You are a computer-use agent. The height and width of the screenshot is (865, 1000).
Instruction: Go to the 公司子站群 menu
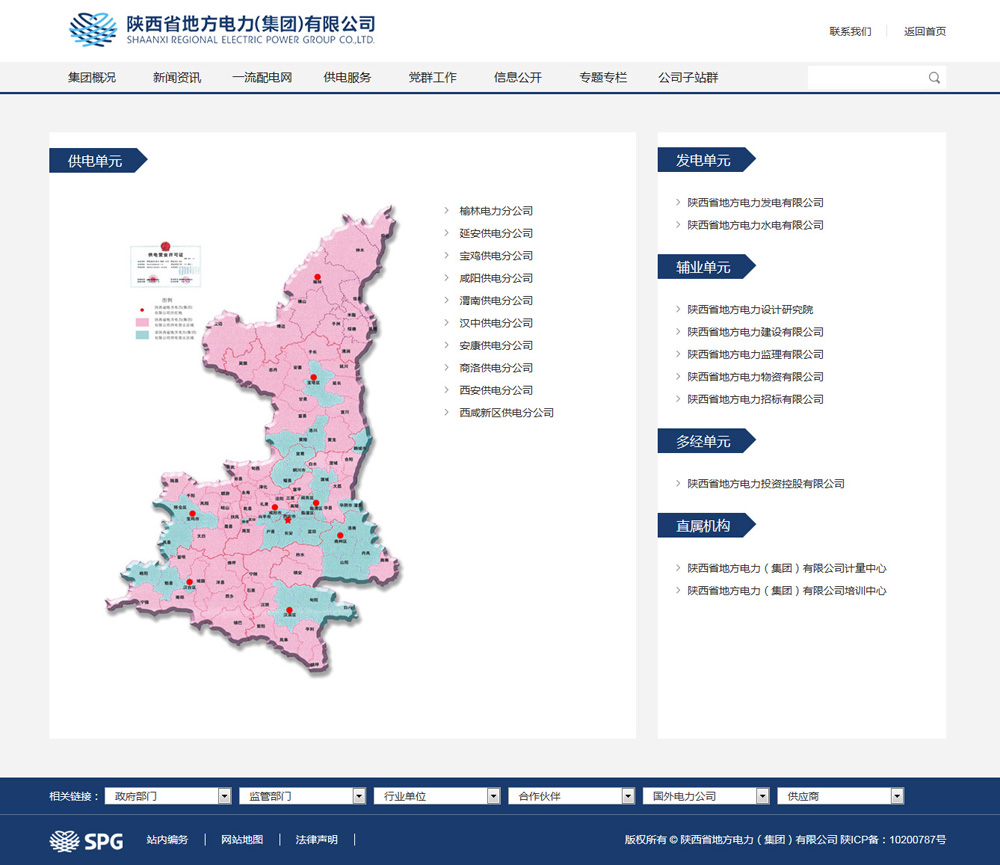tap(688, 78)
